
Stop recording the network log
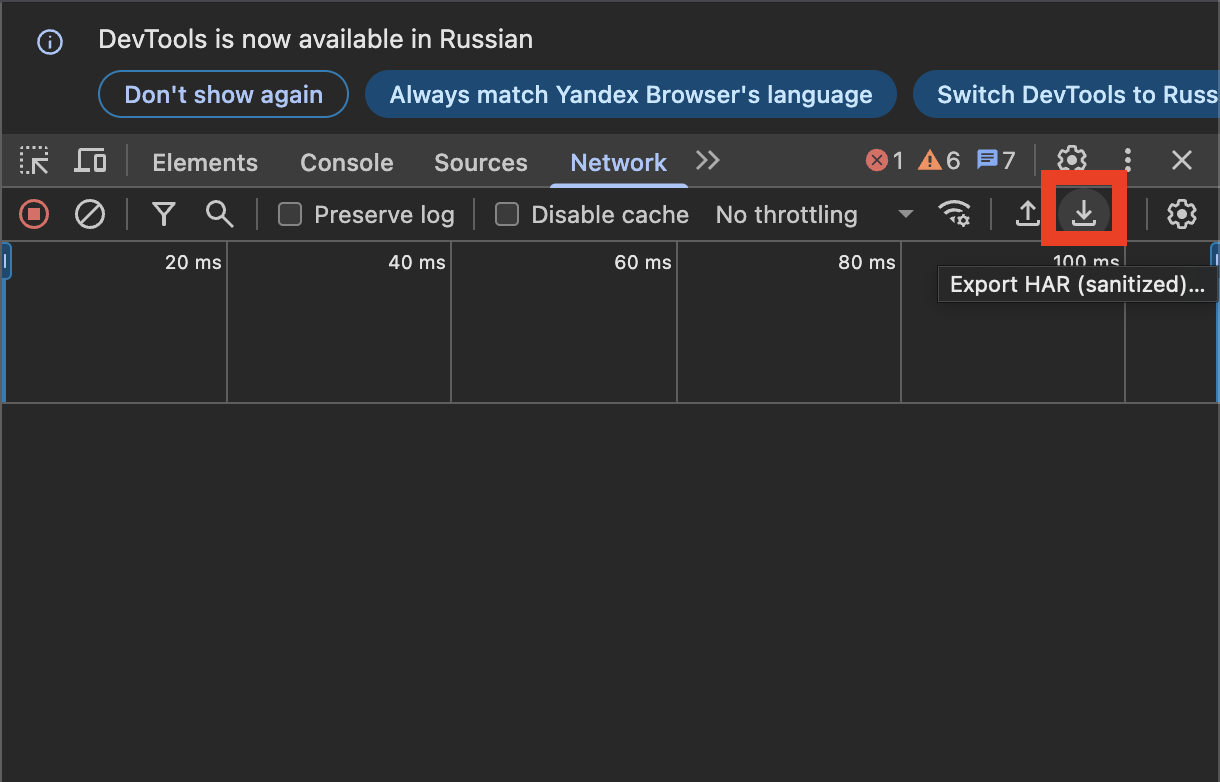coord(34,214)
